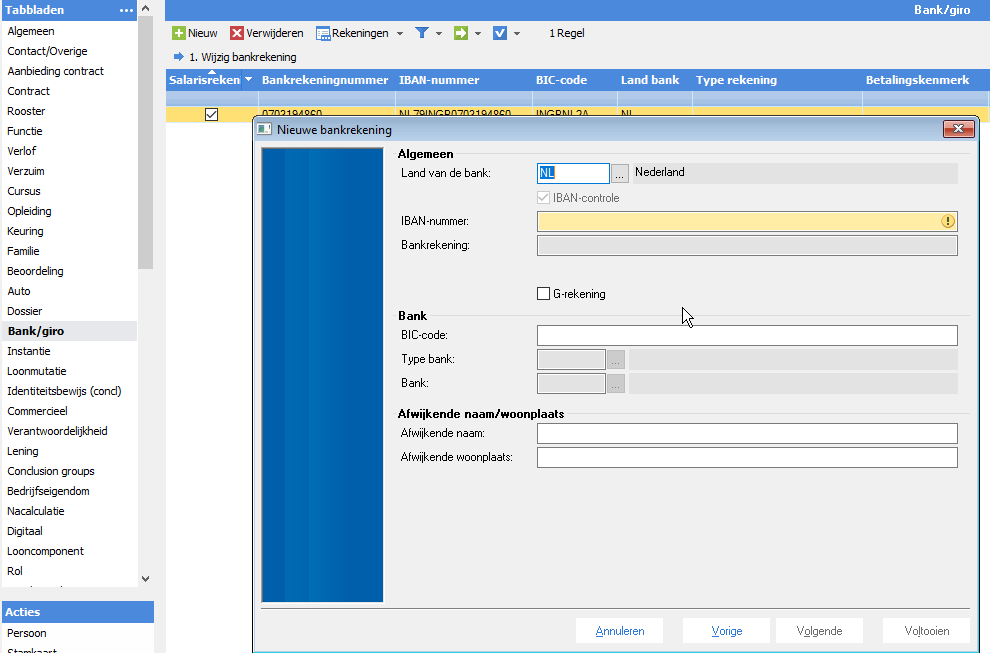Image resolution: width=990 pixels, height=653 pixels.
Task: Open the Type bank lookup button
Action: click(616, 359)
